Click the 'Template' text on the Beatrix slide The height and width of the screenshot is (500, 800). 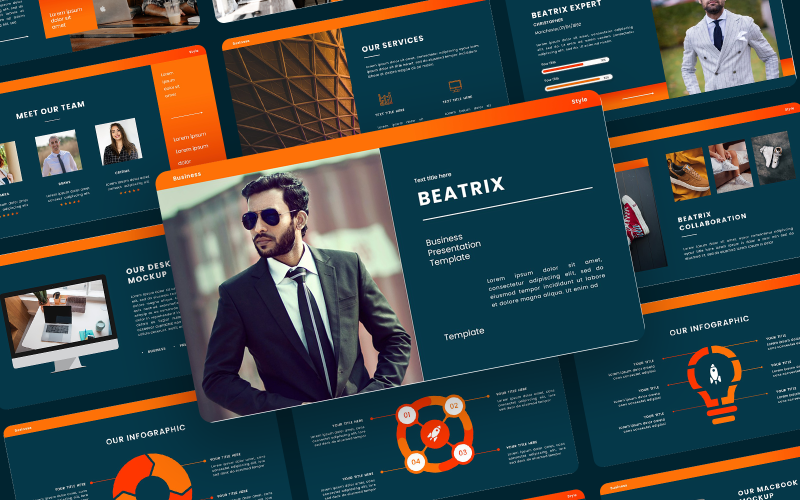click(x=464, y=334)
